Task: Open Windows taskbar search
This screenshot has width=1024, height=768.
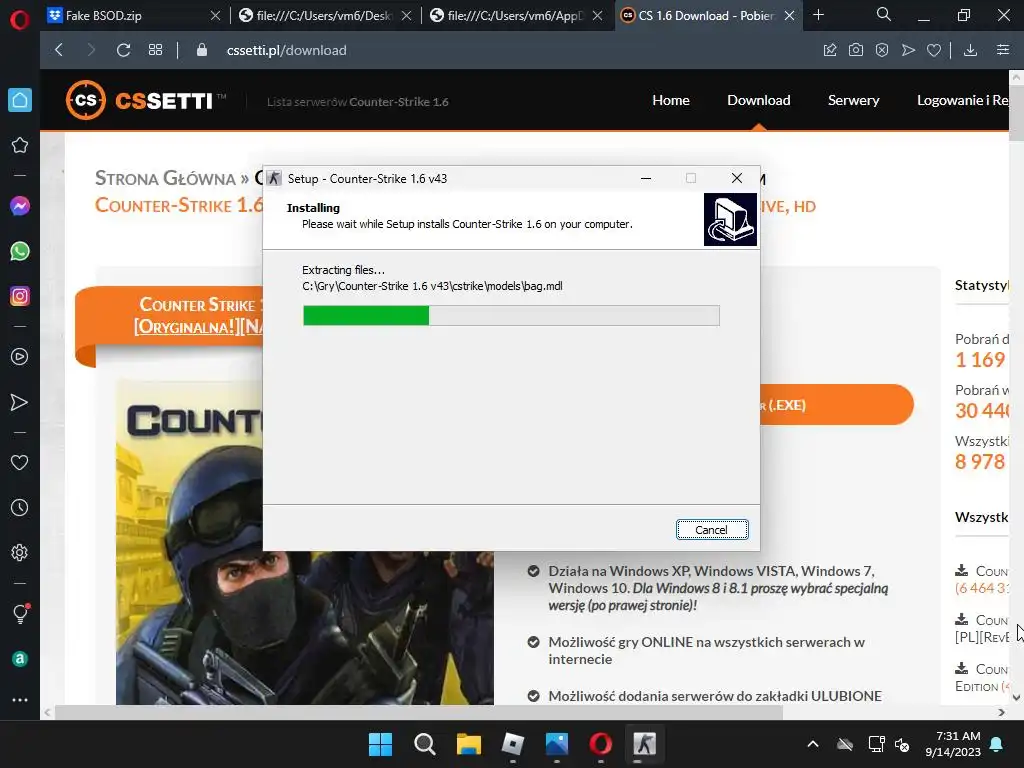Action: click(x=424, y=744)
